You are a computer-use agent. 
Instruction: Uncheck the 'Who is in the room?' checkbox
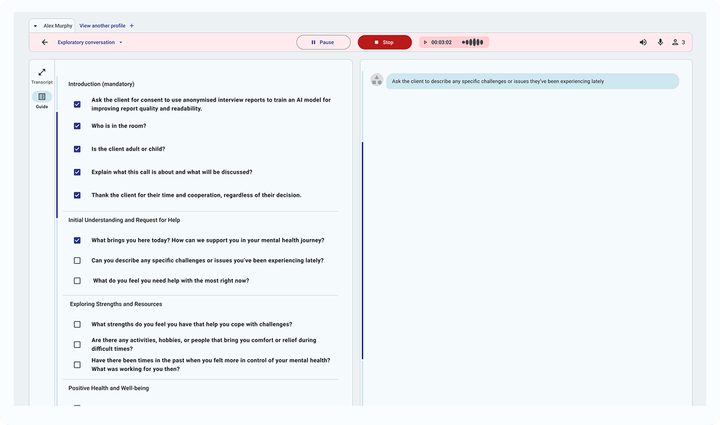pos(77,127)
